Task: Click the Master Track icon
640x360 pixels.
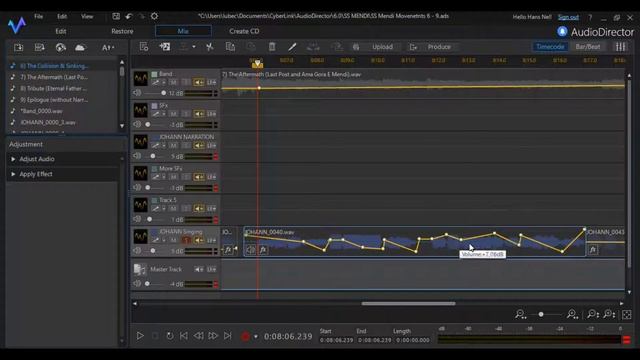Action: pos(140,269)
